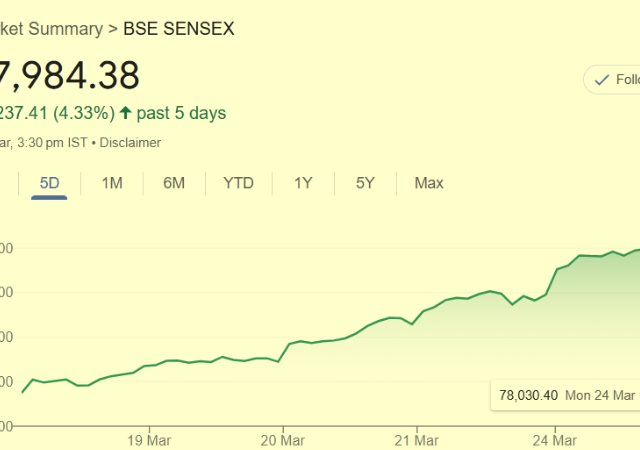Select the 5Y chart range

tap(365, 183)
